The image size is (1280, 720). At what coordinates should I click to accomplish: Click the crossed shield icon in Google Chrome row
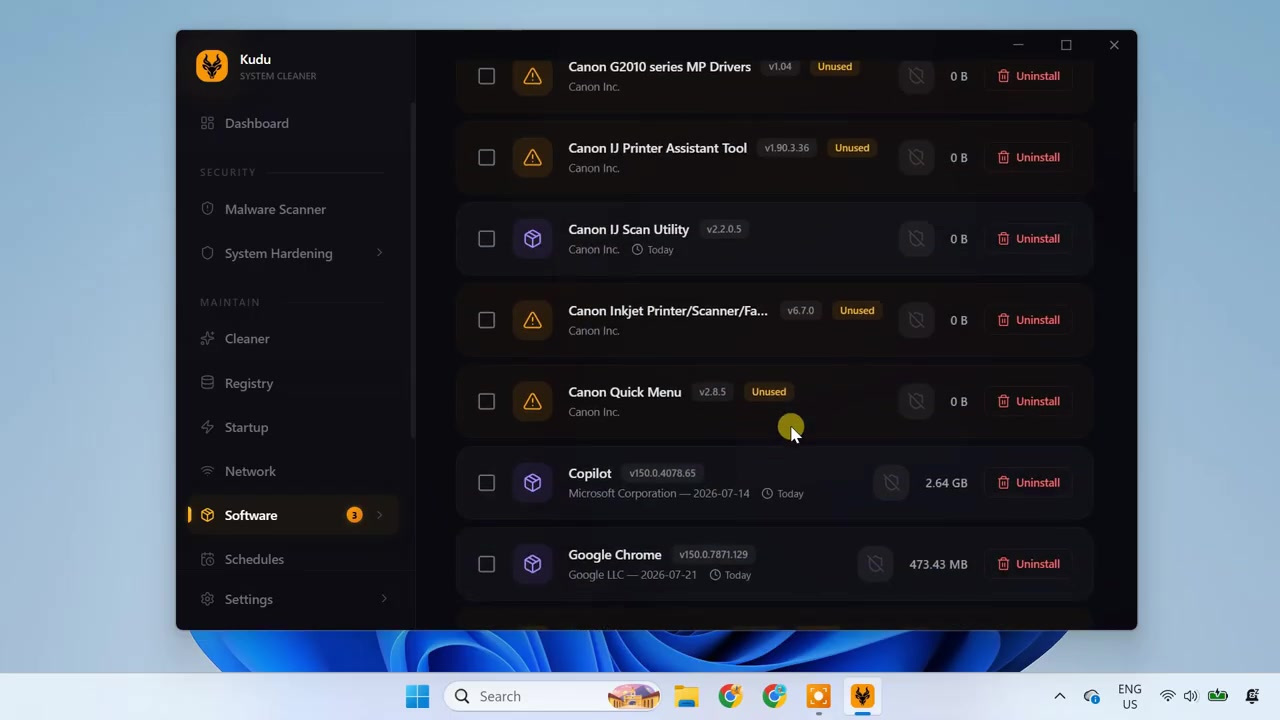point(875,564)
